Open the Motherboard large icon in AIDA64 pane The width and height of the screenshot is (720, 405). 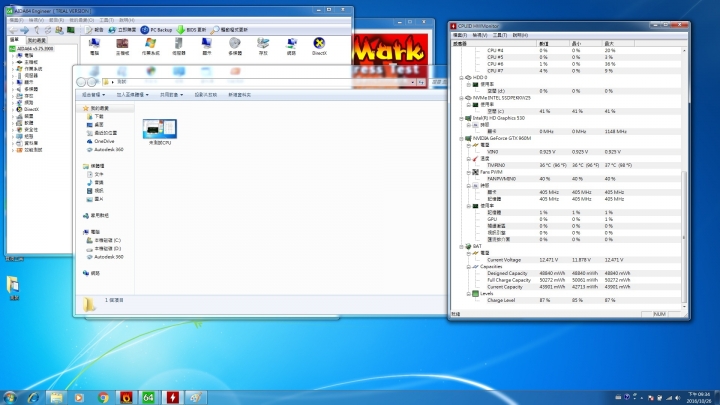122,46
